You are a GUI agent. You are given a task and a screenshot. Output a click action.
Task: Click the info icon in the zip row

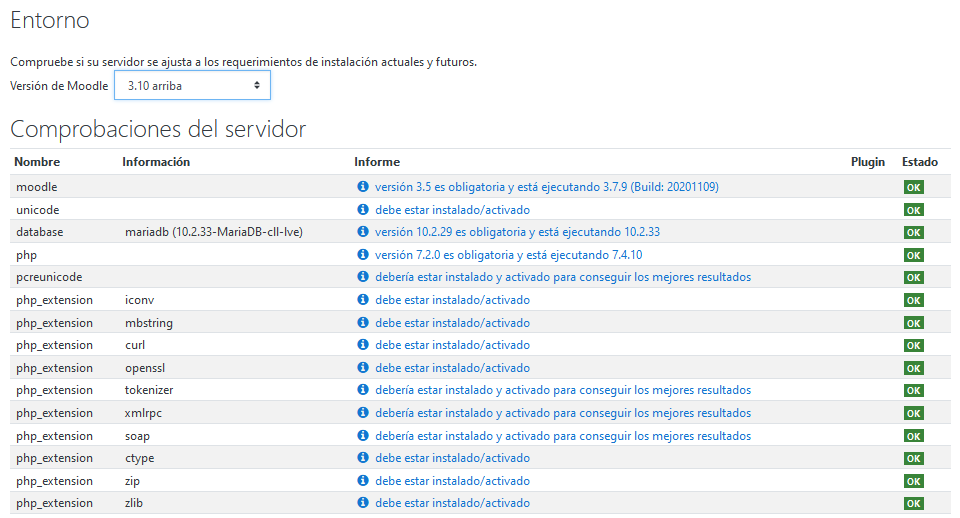click(x=363, y=481)
